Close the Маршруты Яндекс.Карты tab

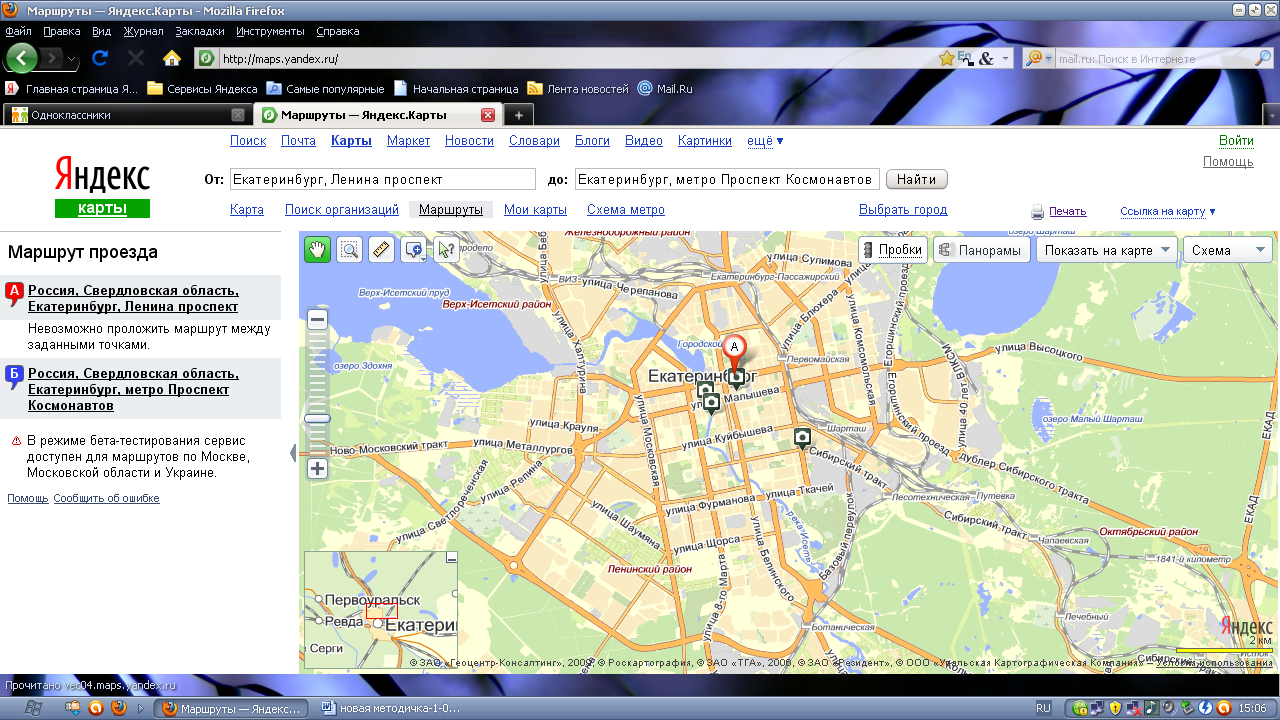click(x=488, y=115)
